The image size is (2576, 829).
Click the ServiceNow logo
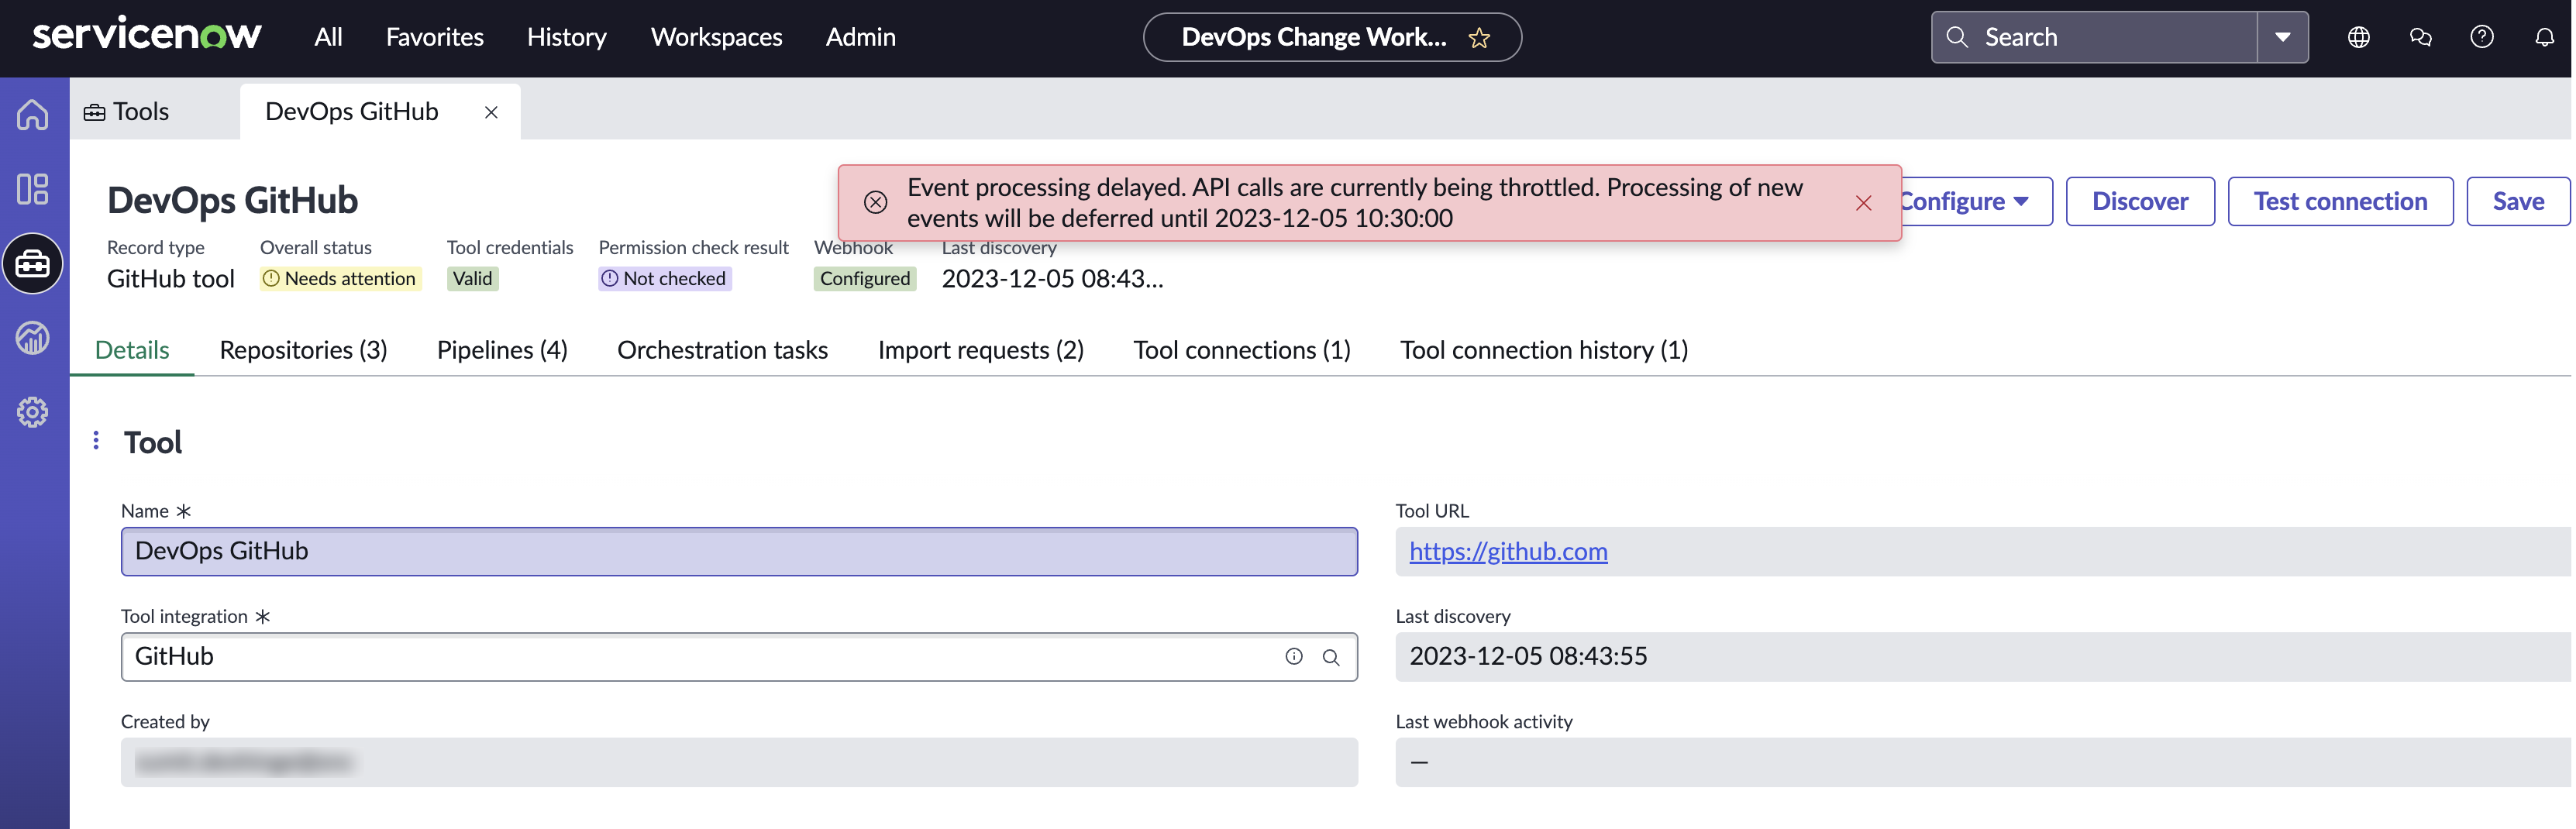point(147,35)
